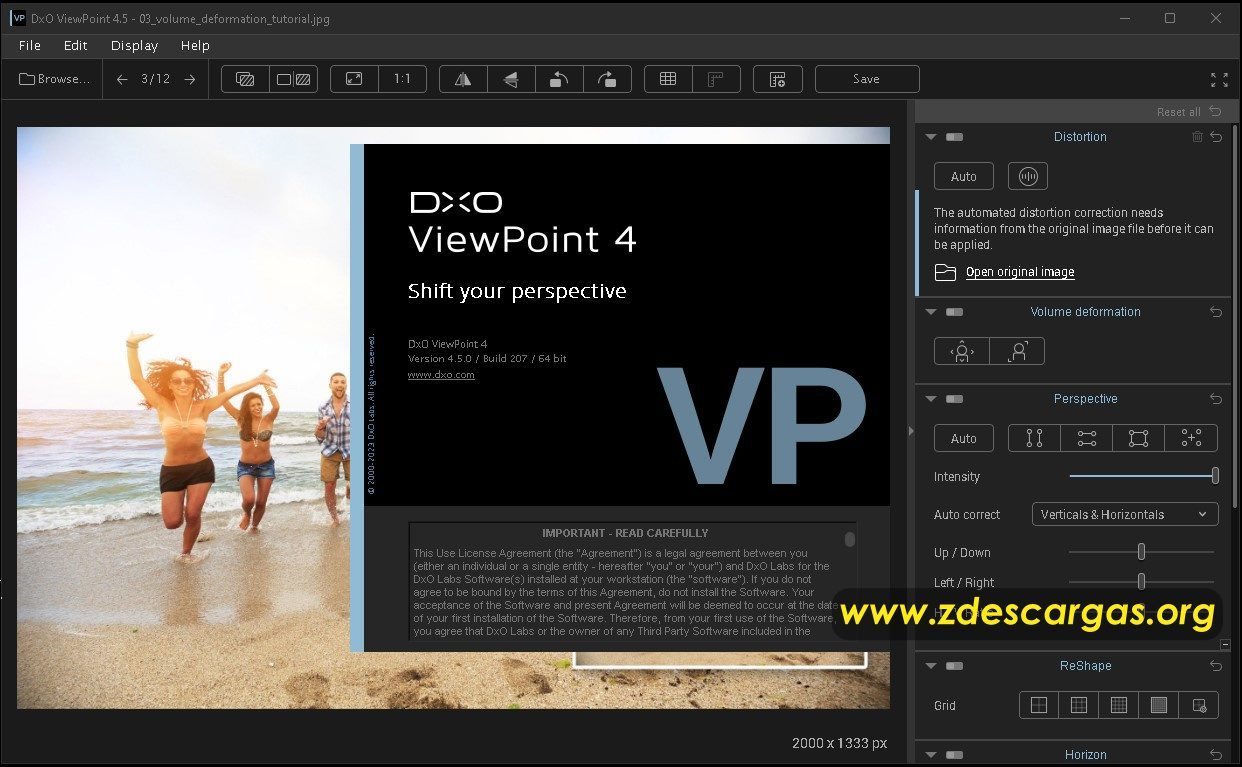Switch to side-by-side before/after view
The image size is (1242, 767).
tap(294, 79)
